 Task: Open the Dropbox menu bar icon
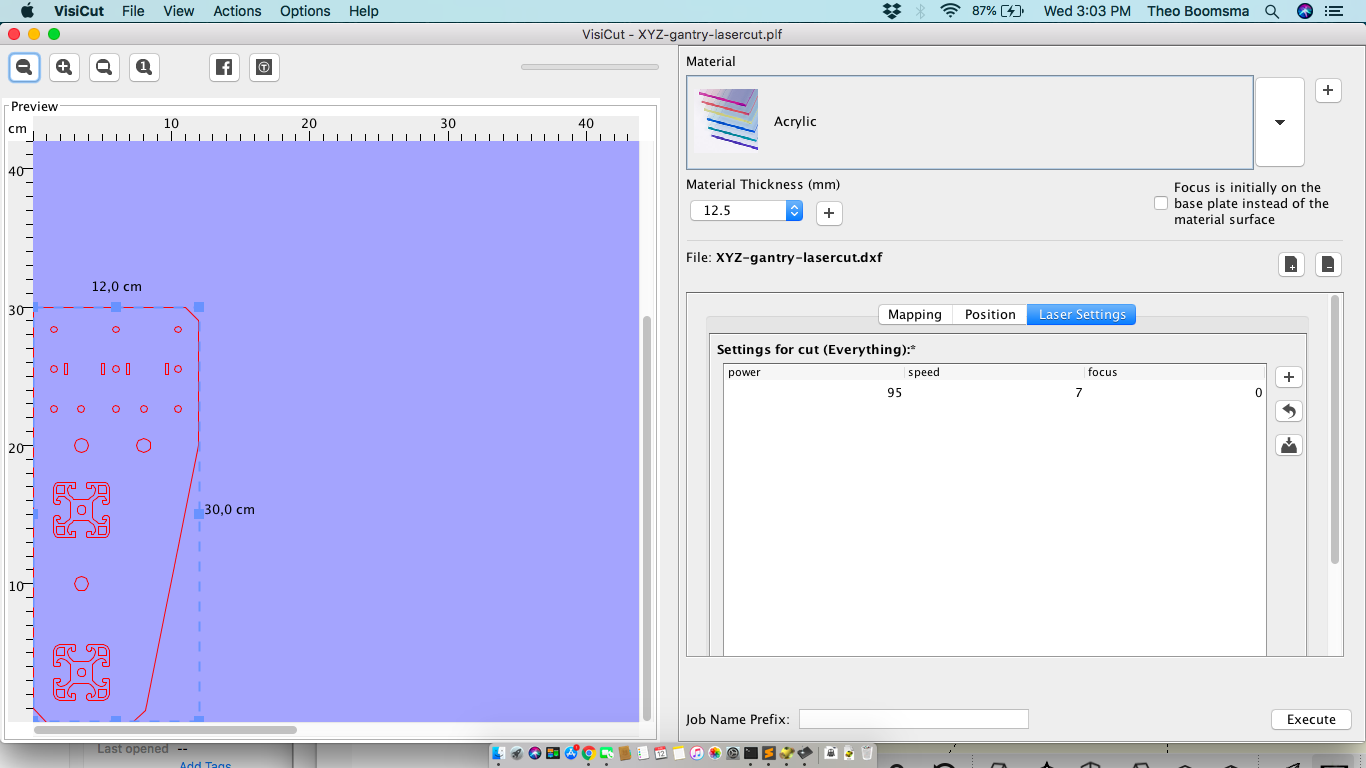(892, 11)
